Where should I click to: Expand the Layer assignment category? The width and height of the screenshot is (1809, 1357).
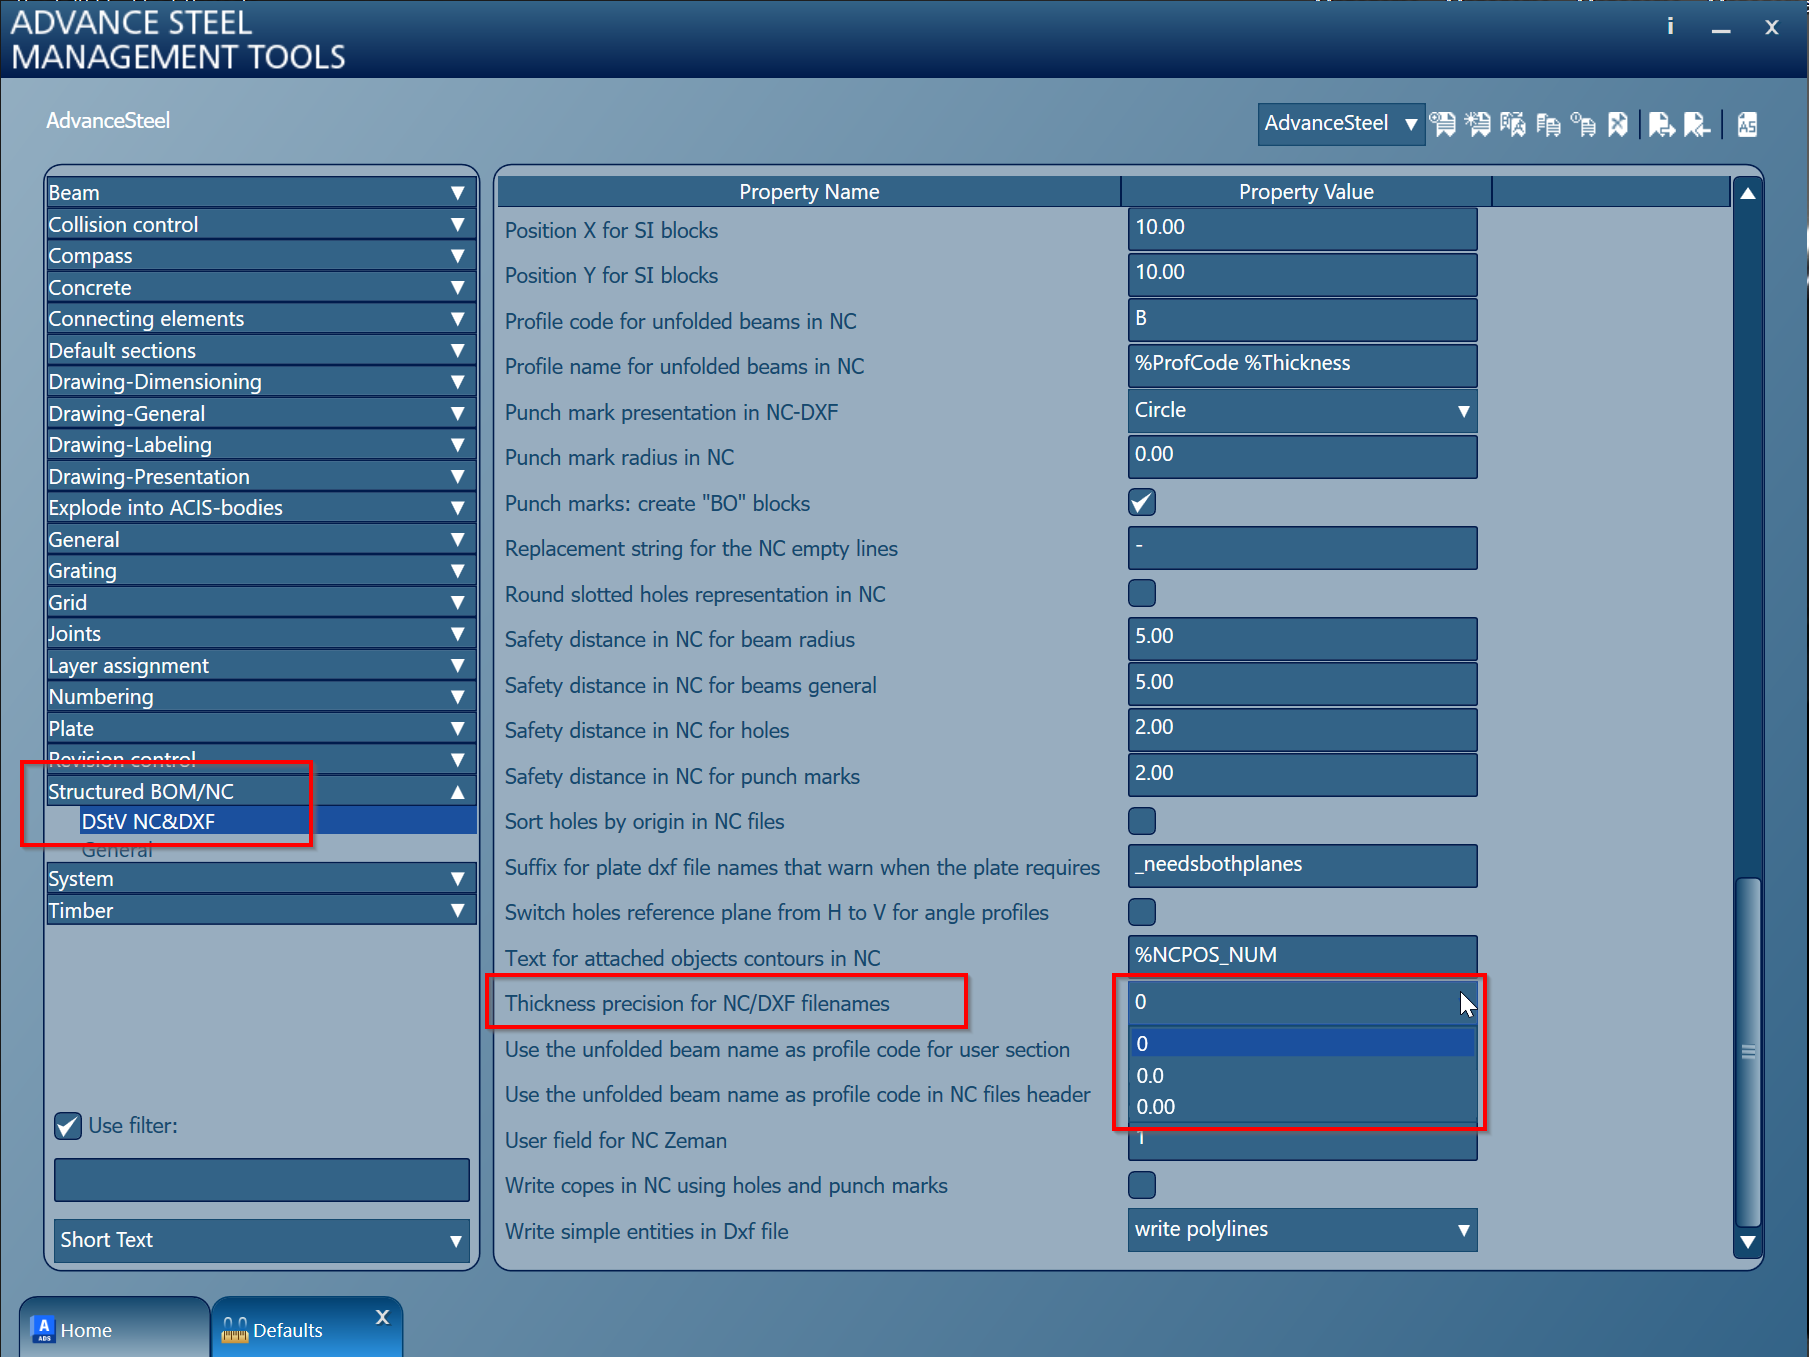(260, 665)
